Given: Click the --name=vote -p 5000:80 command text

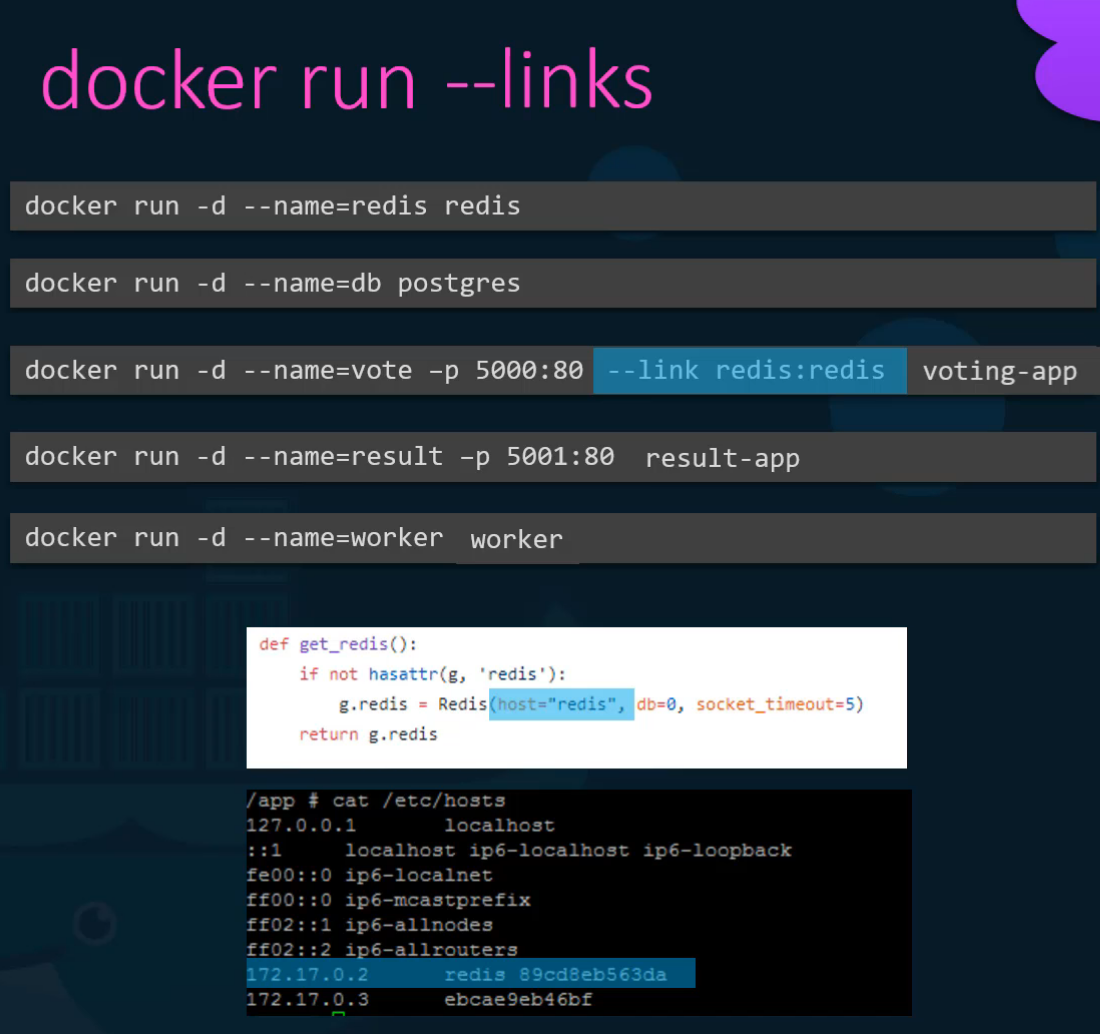Looking at the screenshot, I should click(413, 371).
